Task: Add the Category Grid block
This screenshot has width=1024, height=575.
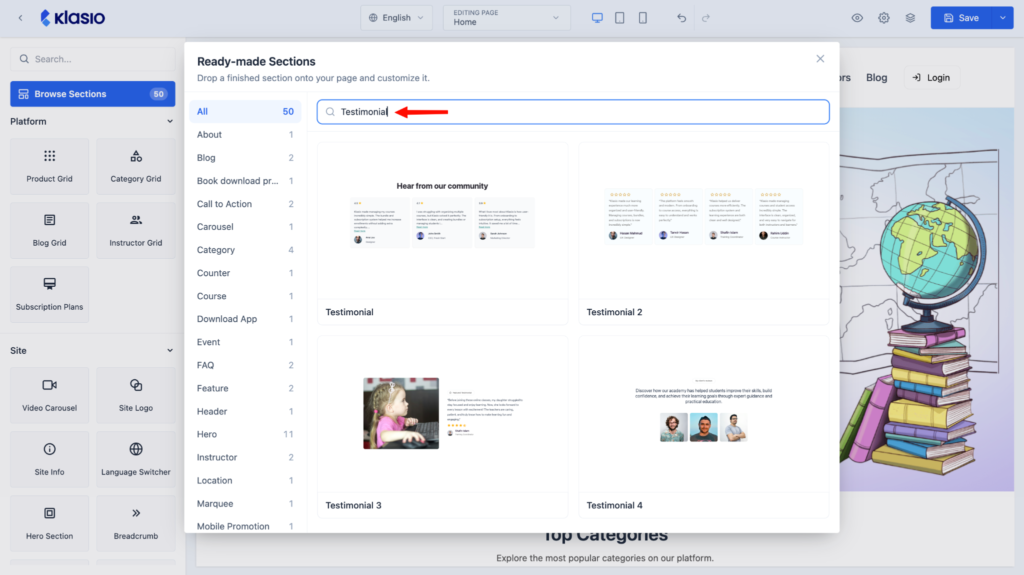Action: pyautogui.click(x=136, y=166)
